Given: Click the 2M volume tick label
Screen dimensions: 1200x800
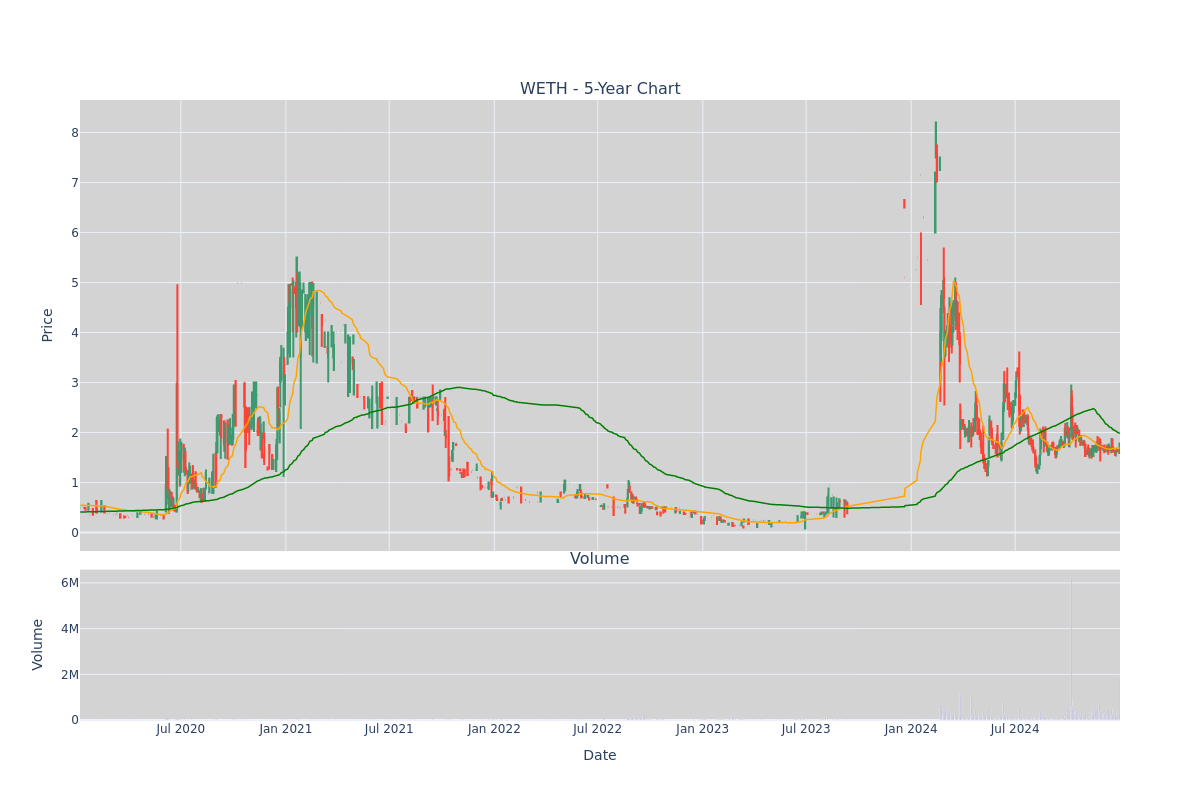Looking at the screenshot, I should 69,675.
